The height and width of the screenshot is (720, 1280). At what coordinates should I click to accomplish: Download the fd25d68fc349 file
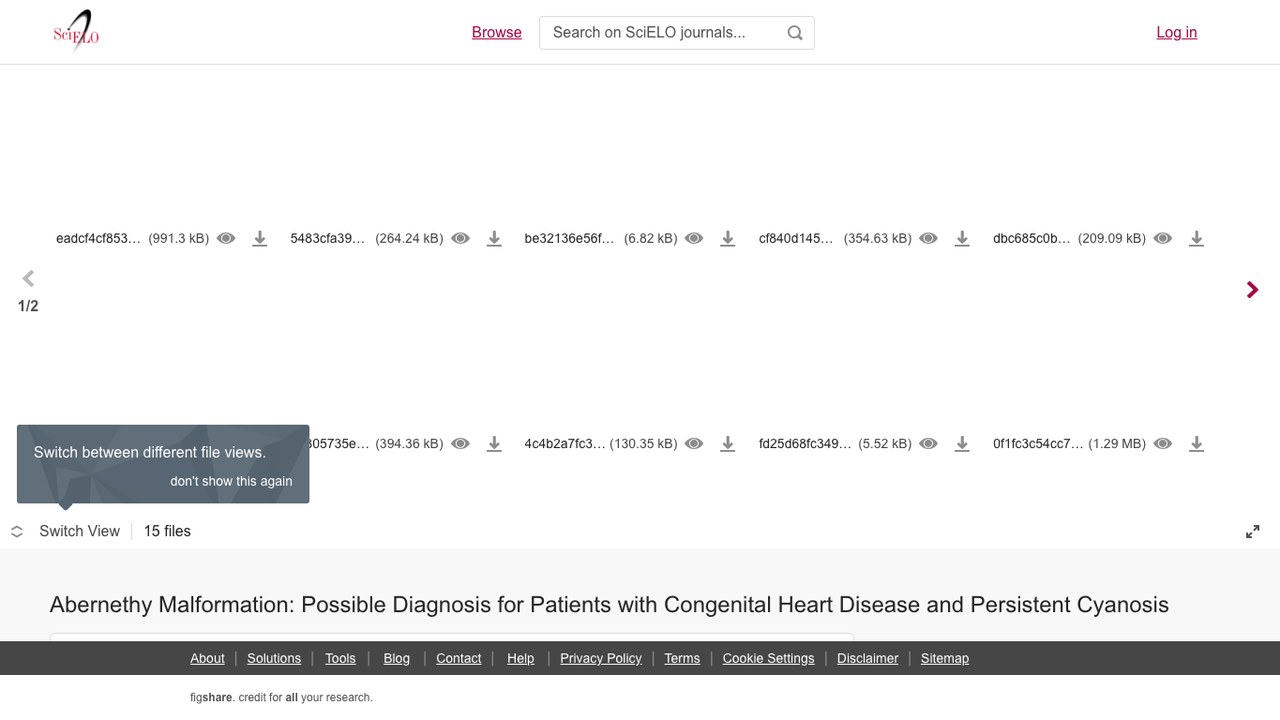tap(962, 443)
